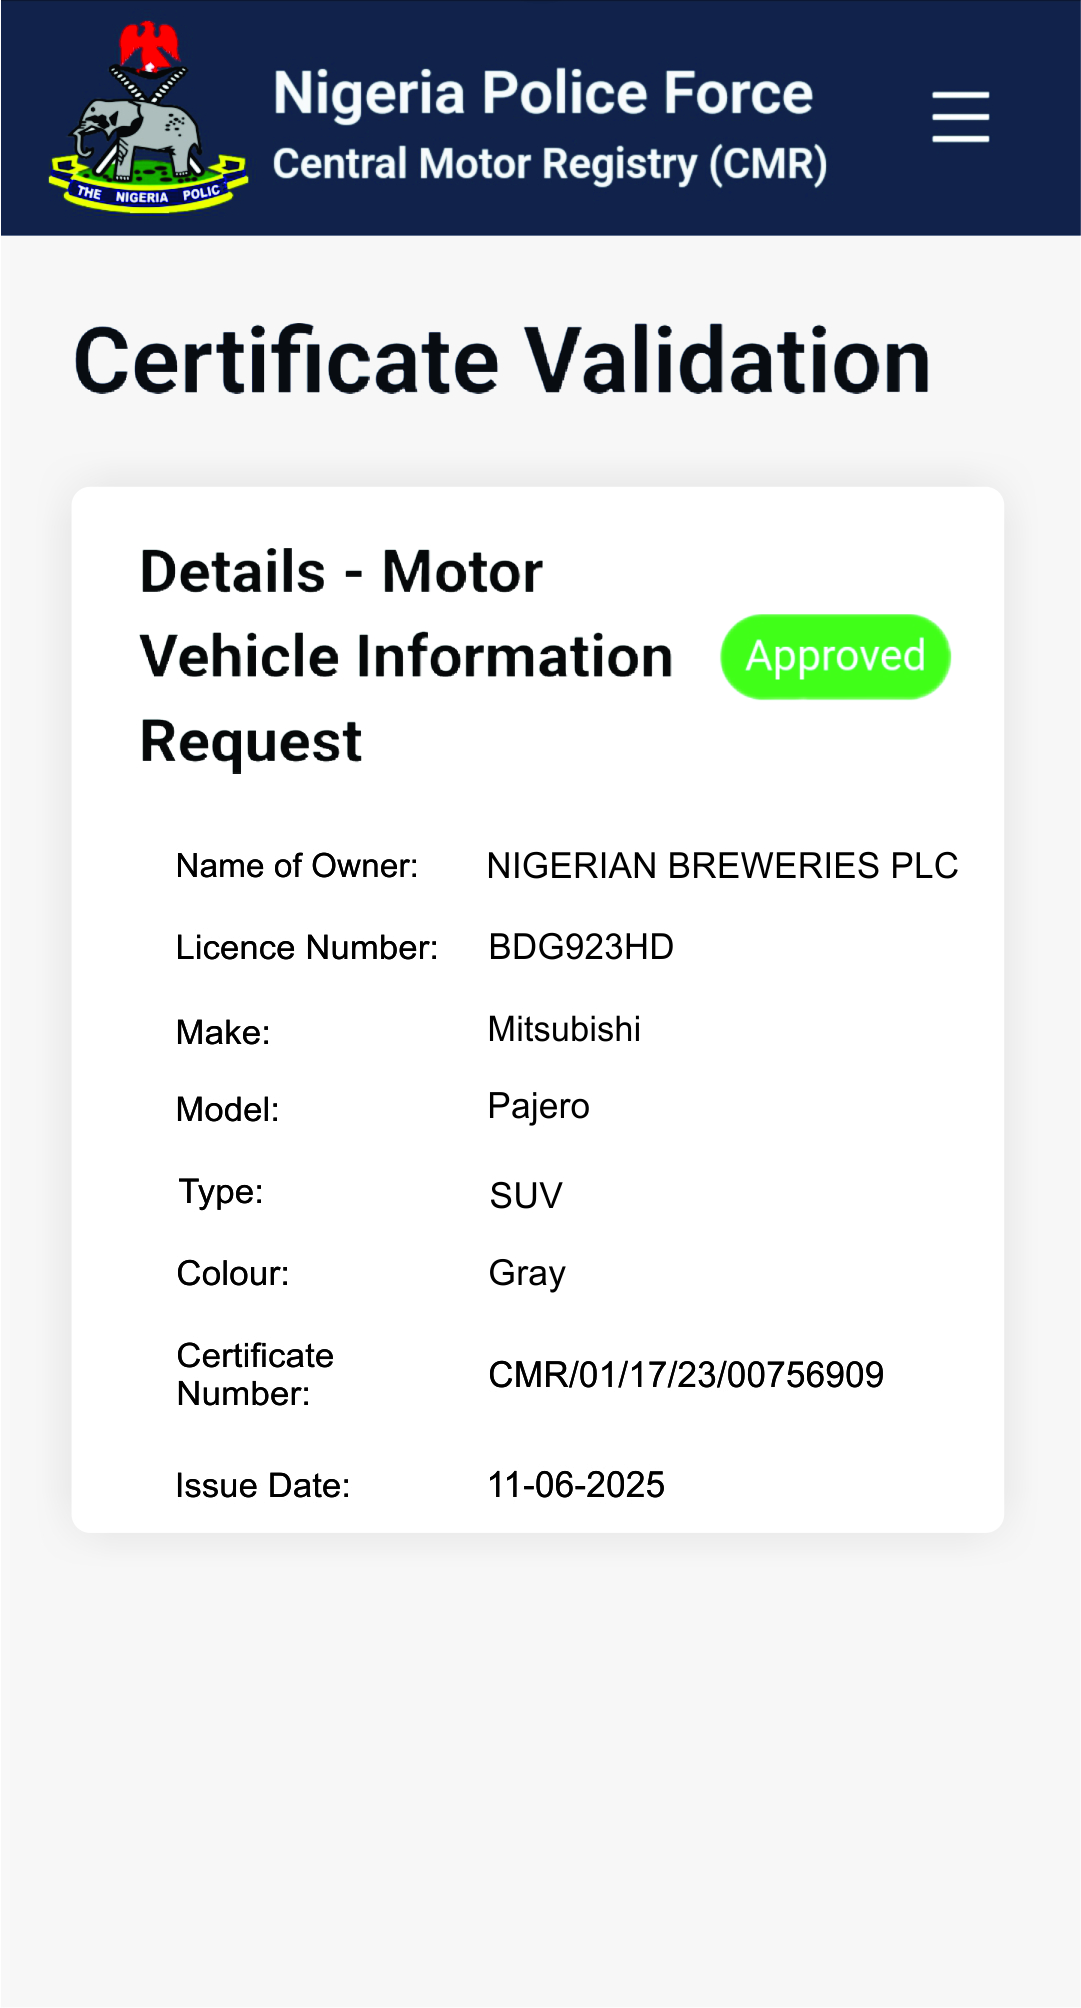
Task: Select the owner name NIGERIAN BREWERIES PLC
Action: tap(722, 866)
